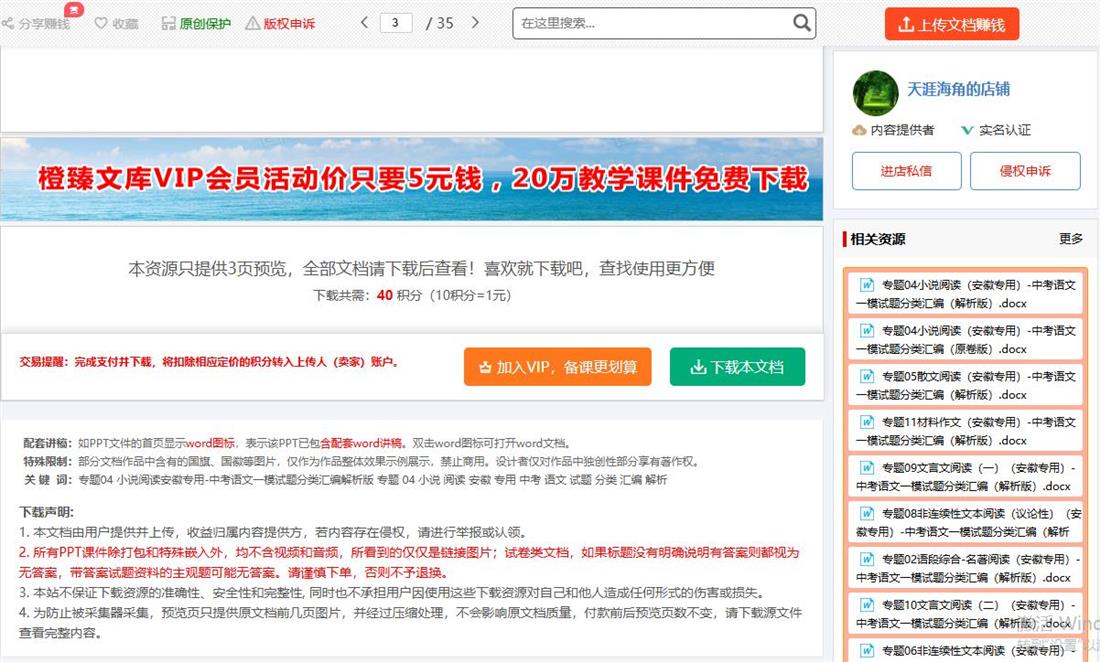Click the 橙臻文库VIP promotional banner
This screenshot has width=1100, height=662.
412,179
